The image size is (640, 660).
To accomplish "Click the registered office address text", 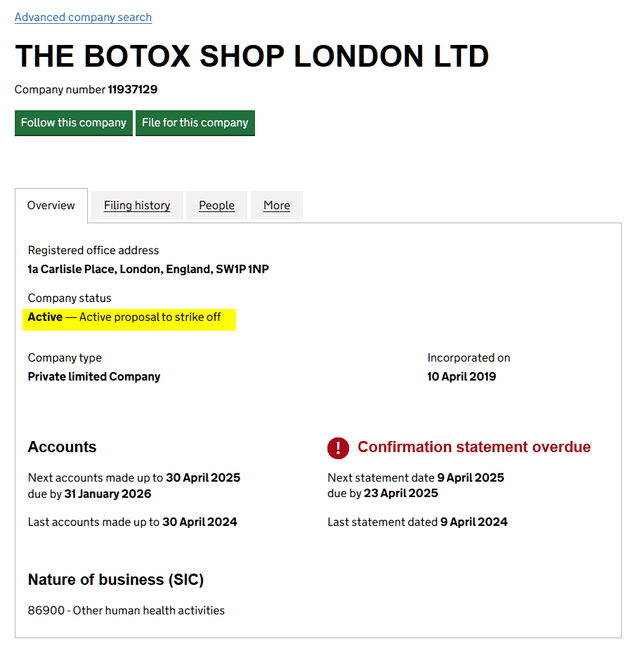I will click(x=148, y=269).
